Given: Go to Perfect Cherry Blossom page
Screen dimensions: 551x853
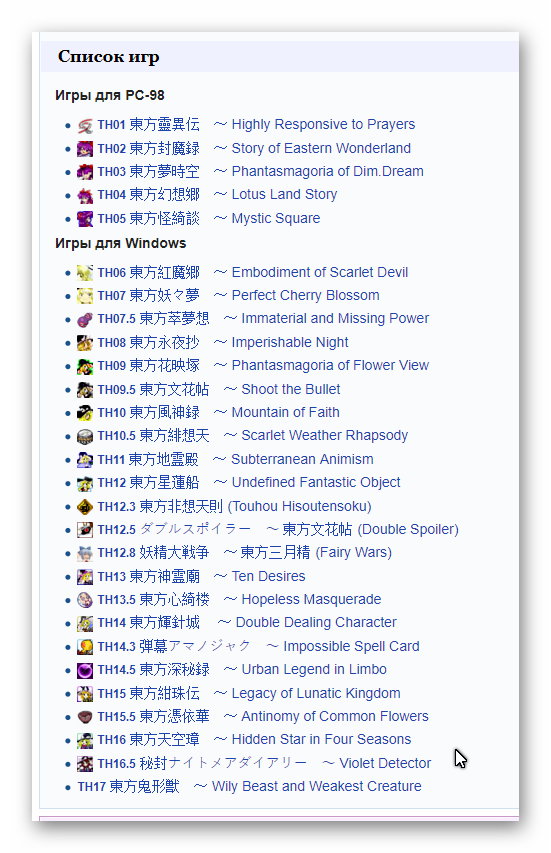Looking at the screenshot, I should [x=306, y=295].
